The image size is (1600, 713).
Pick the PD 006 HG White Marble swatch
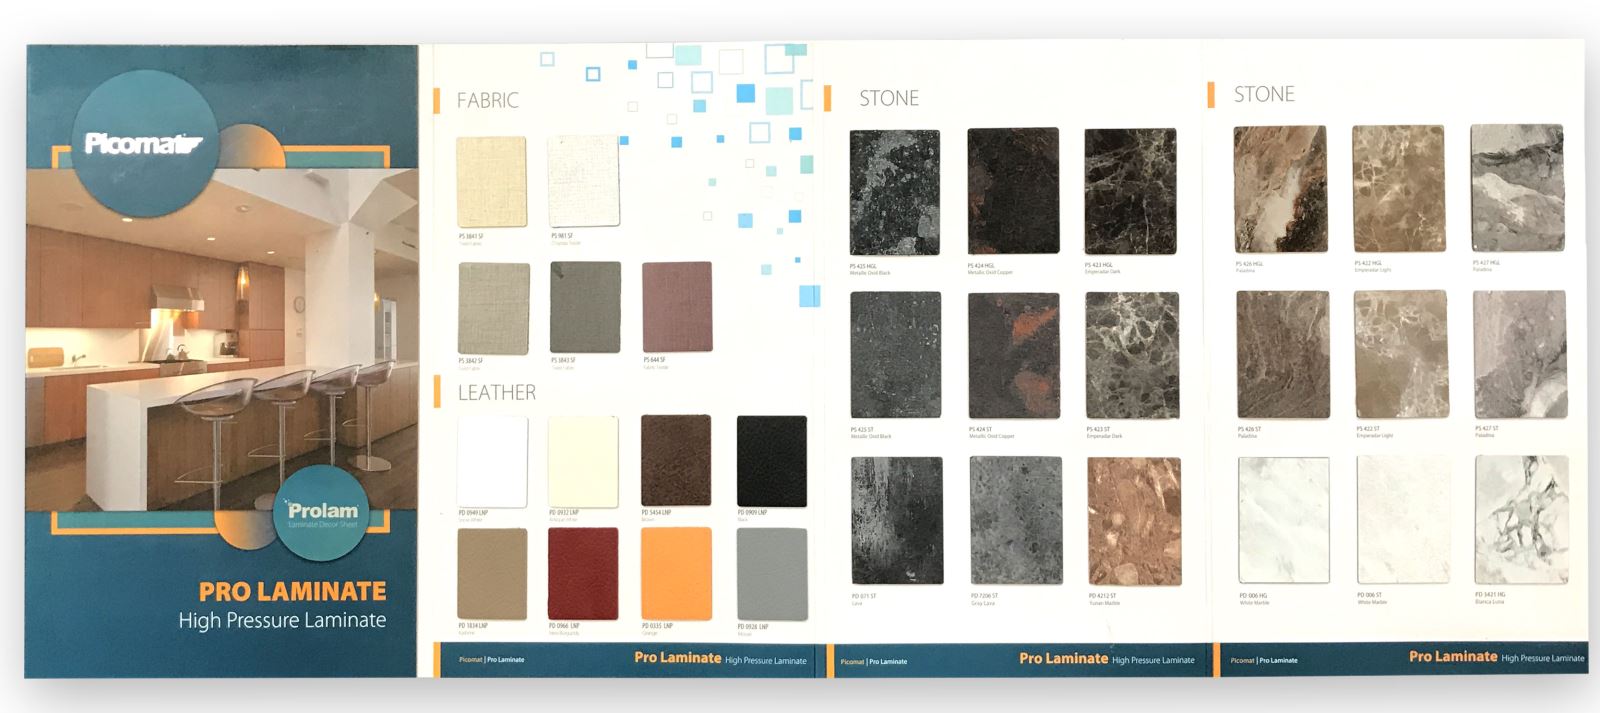[x=1285, y=520]
